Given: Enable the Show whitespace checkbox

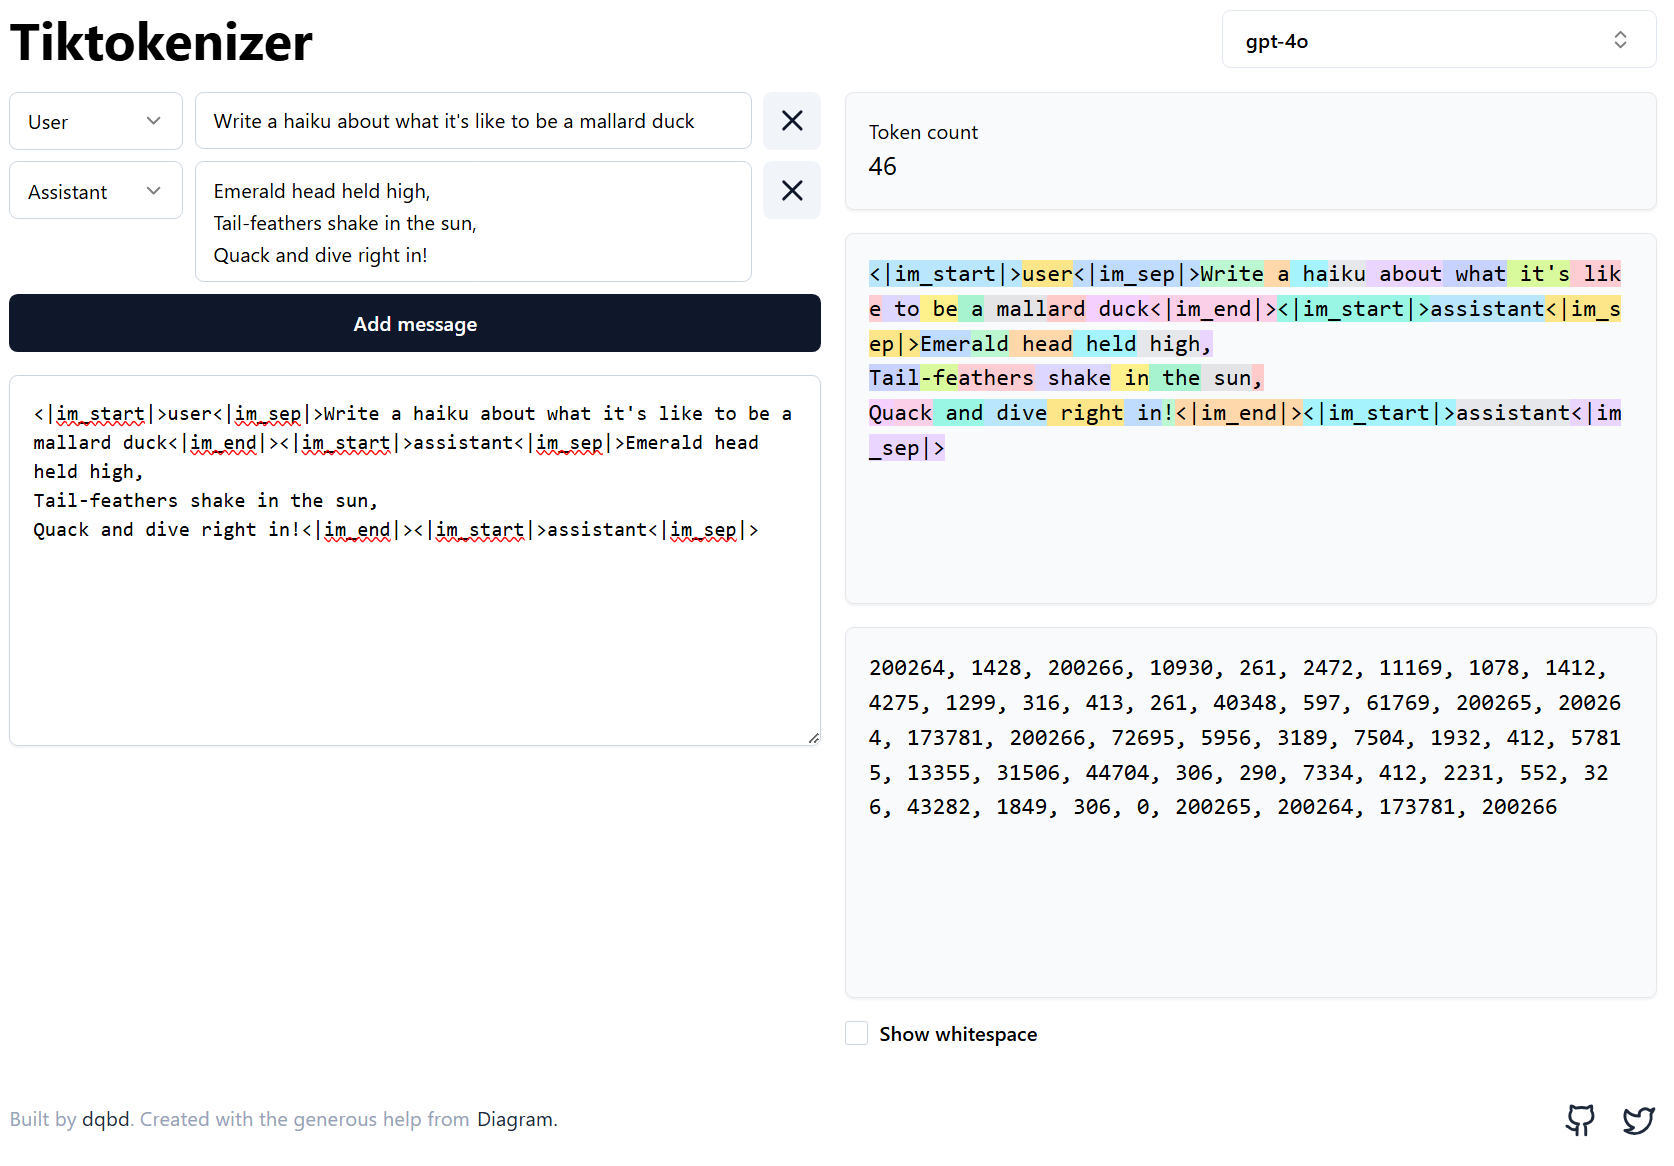Looking at the screenshot, I should 857,1034.
